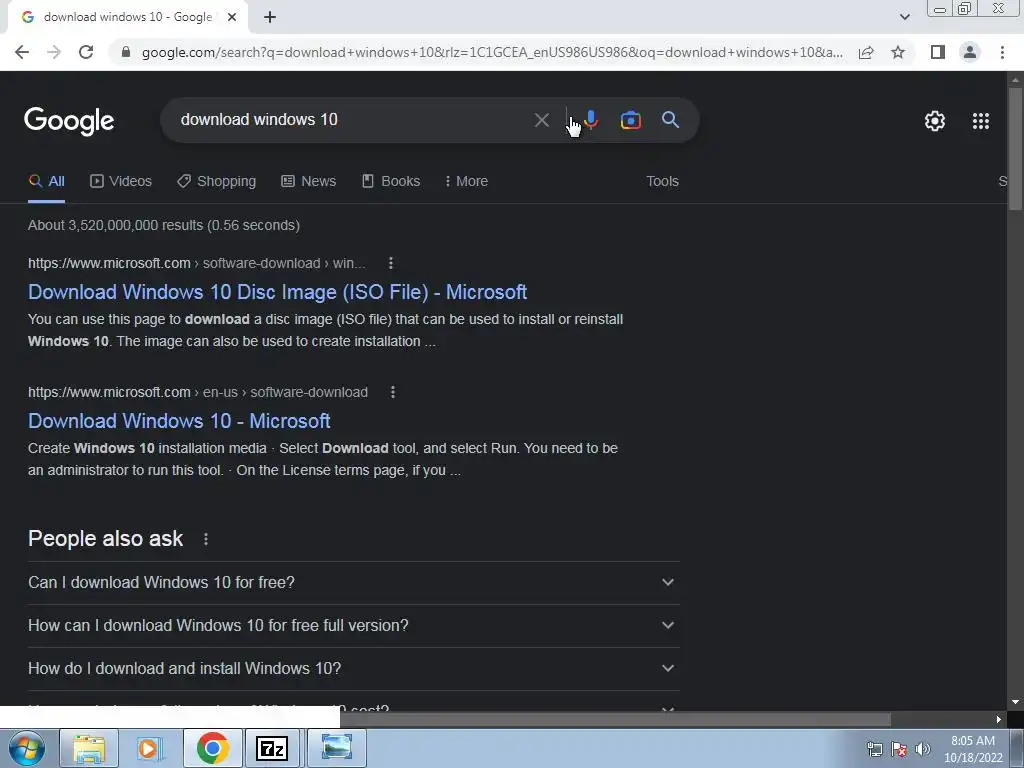Open 'Download Windows 10 - Microsoft' result
This screenshot has height=768, width=1024.
(x=179, y=421)
